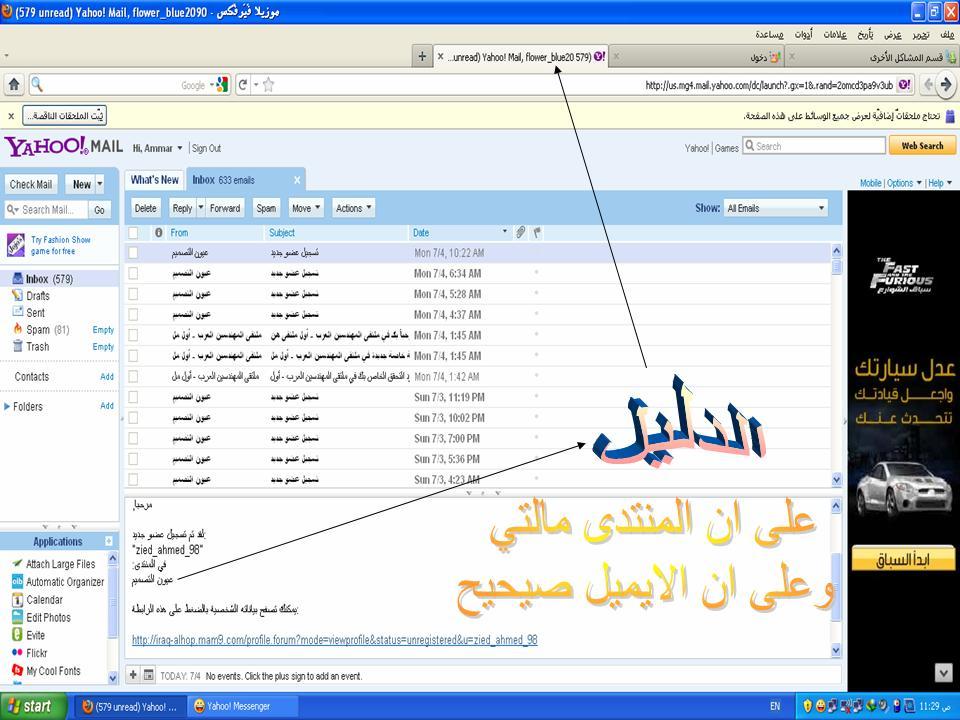Click the add event plus icon
Viewport: 960px width, 720px height.
coord(133,675)
